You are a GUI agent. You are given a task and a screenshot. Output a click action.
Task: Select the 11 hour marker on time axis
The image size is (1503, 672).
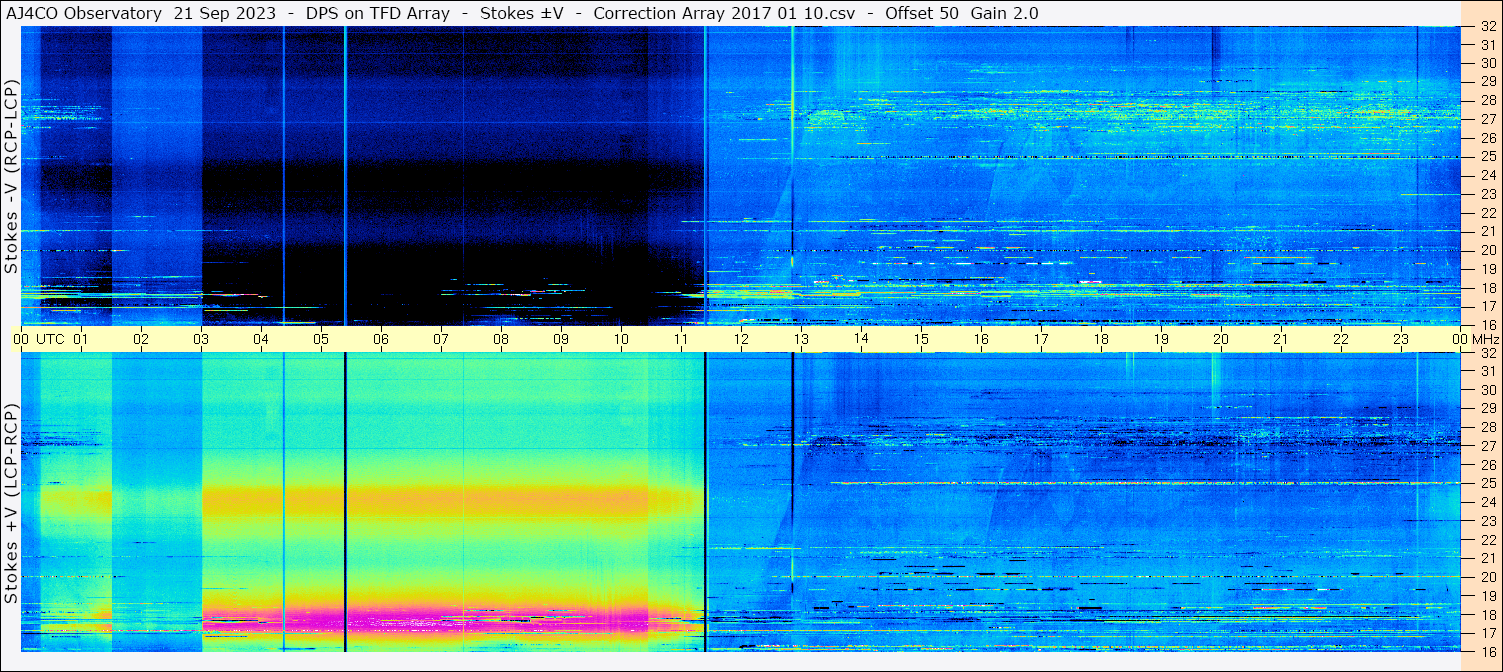[x=681, y=339]
